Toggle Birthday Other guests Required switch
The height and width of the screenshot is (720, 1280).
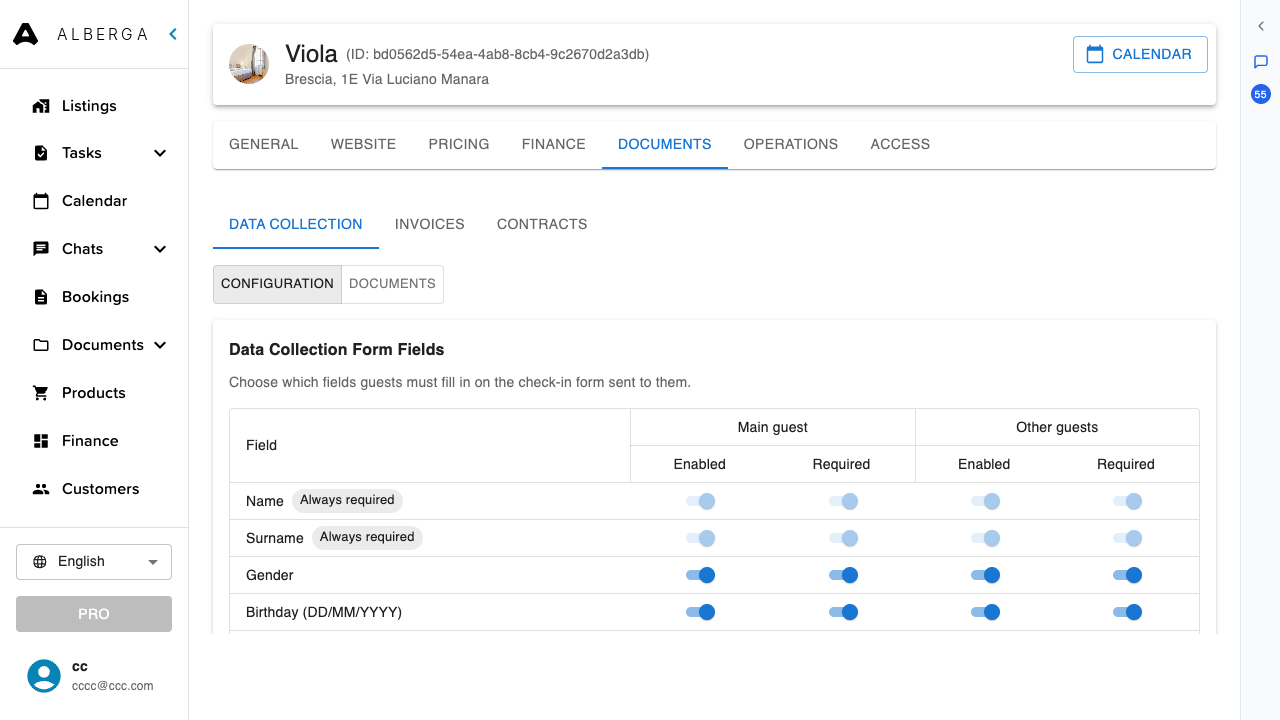(x=1127, y=612)
